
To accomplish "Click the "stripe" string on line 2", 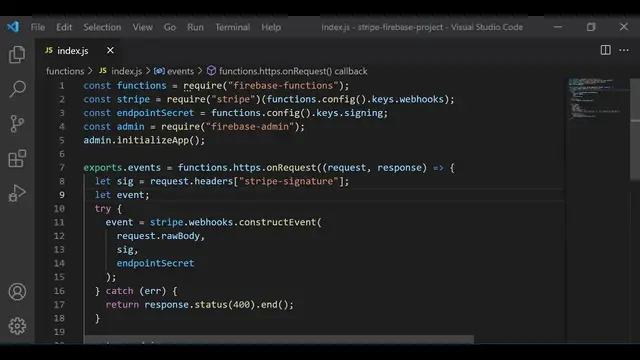I will tap(233, 99).
